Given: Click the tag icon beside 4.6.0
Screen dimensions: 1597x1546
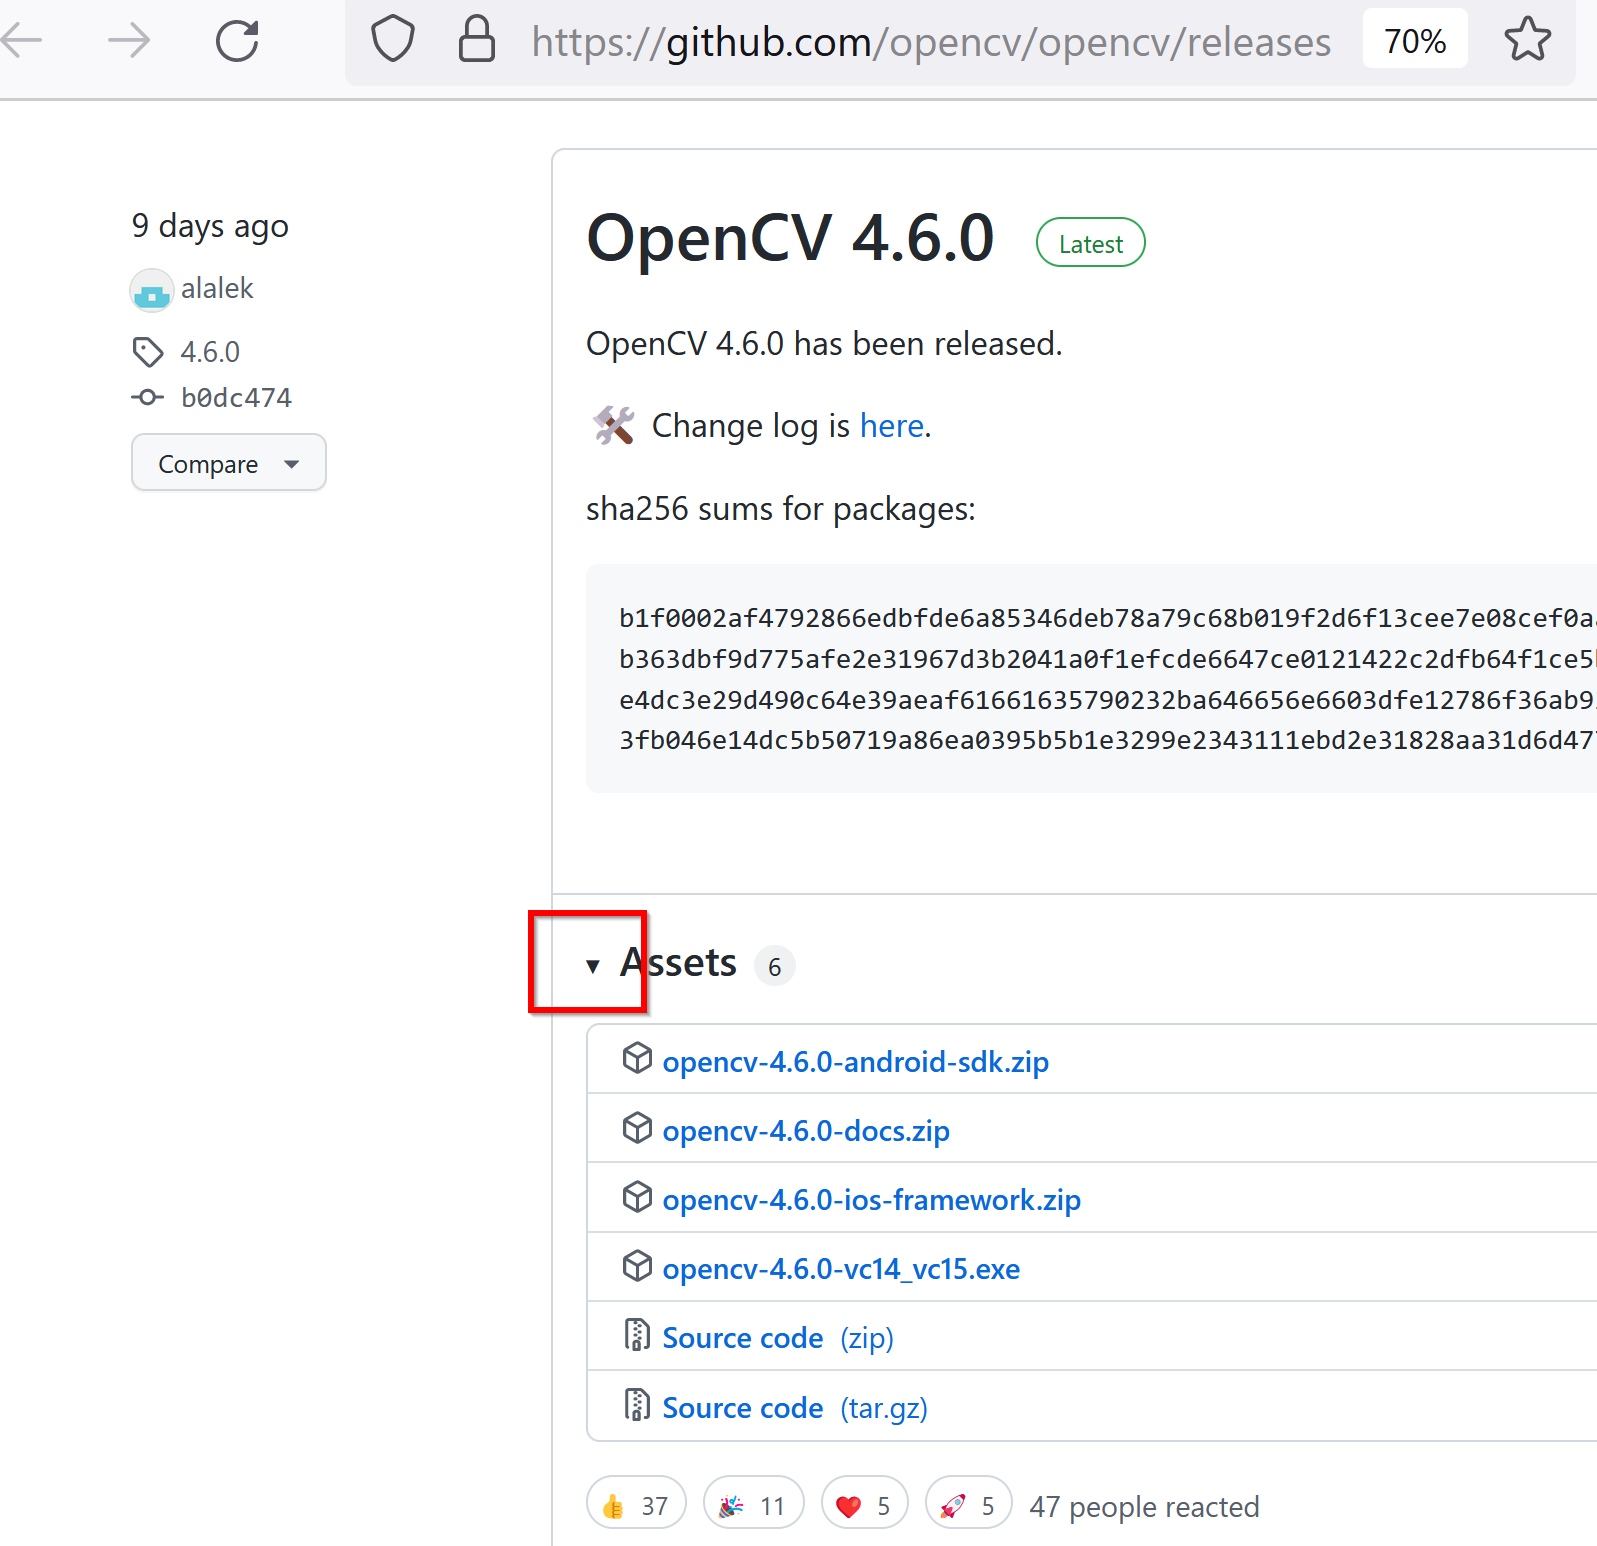Looking at the screenshot, I should (x=148, y=352).
